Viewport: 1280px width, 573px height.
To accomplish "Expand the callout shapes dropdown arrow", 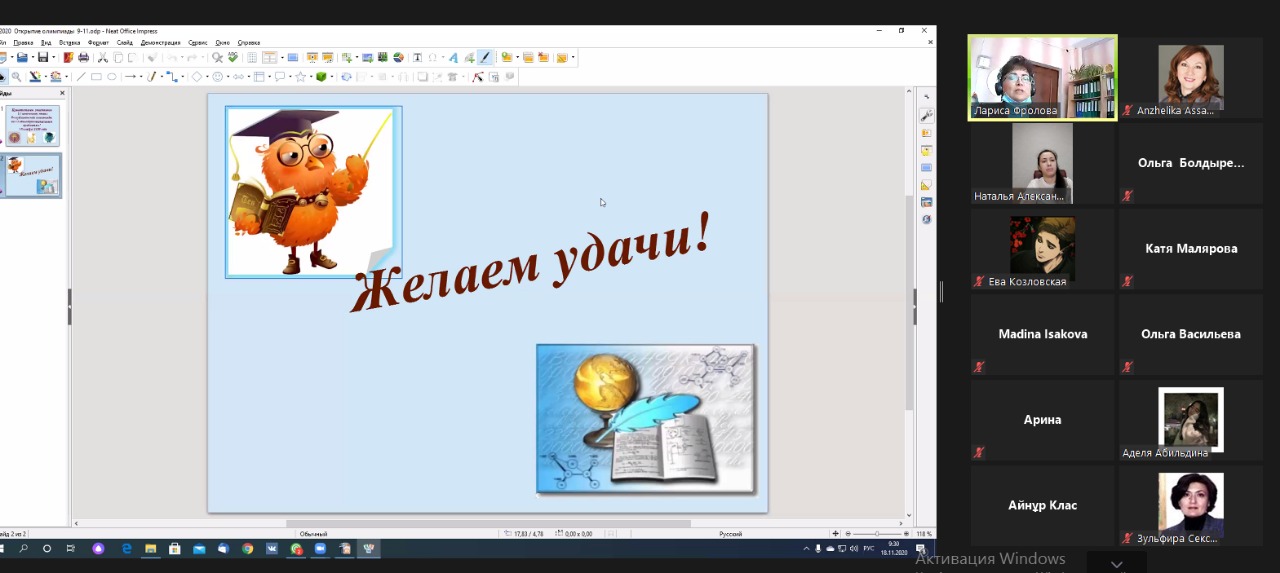I will (290, 77).
